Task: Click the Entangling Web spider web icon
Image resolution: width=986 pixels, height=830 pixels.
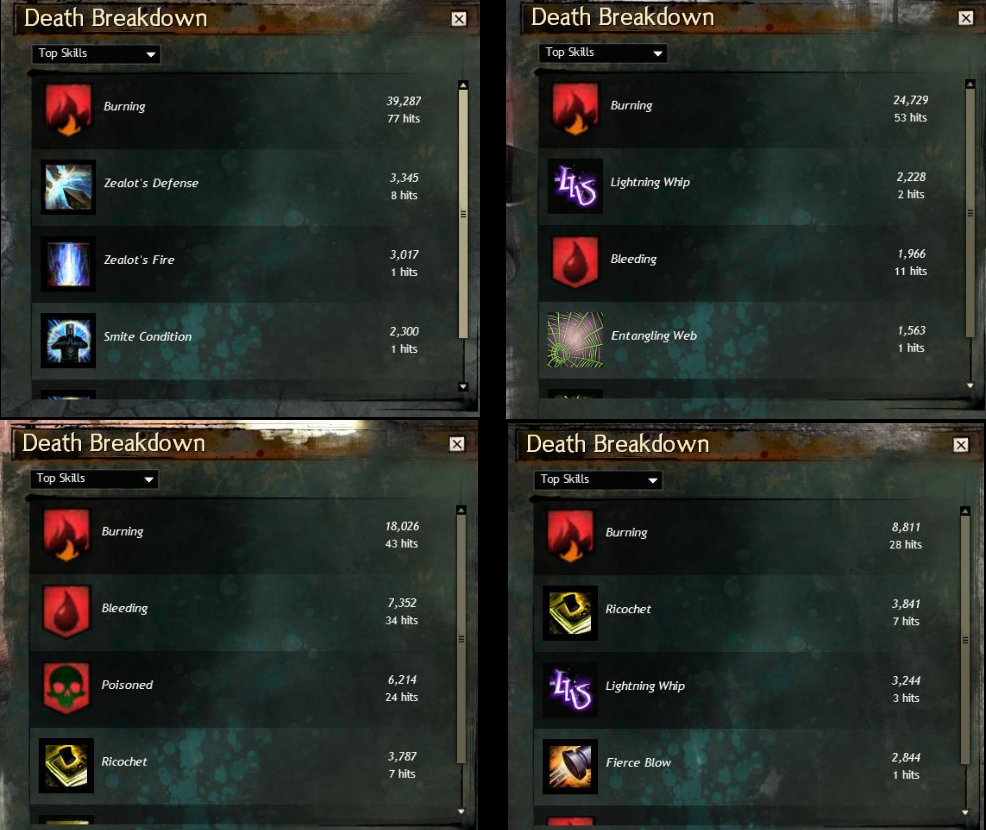Action: point(575,340)
